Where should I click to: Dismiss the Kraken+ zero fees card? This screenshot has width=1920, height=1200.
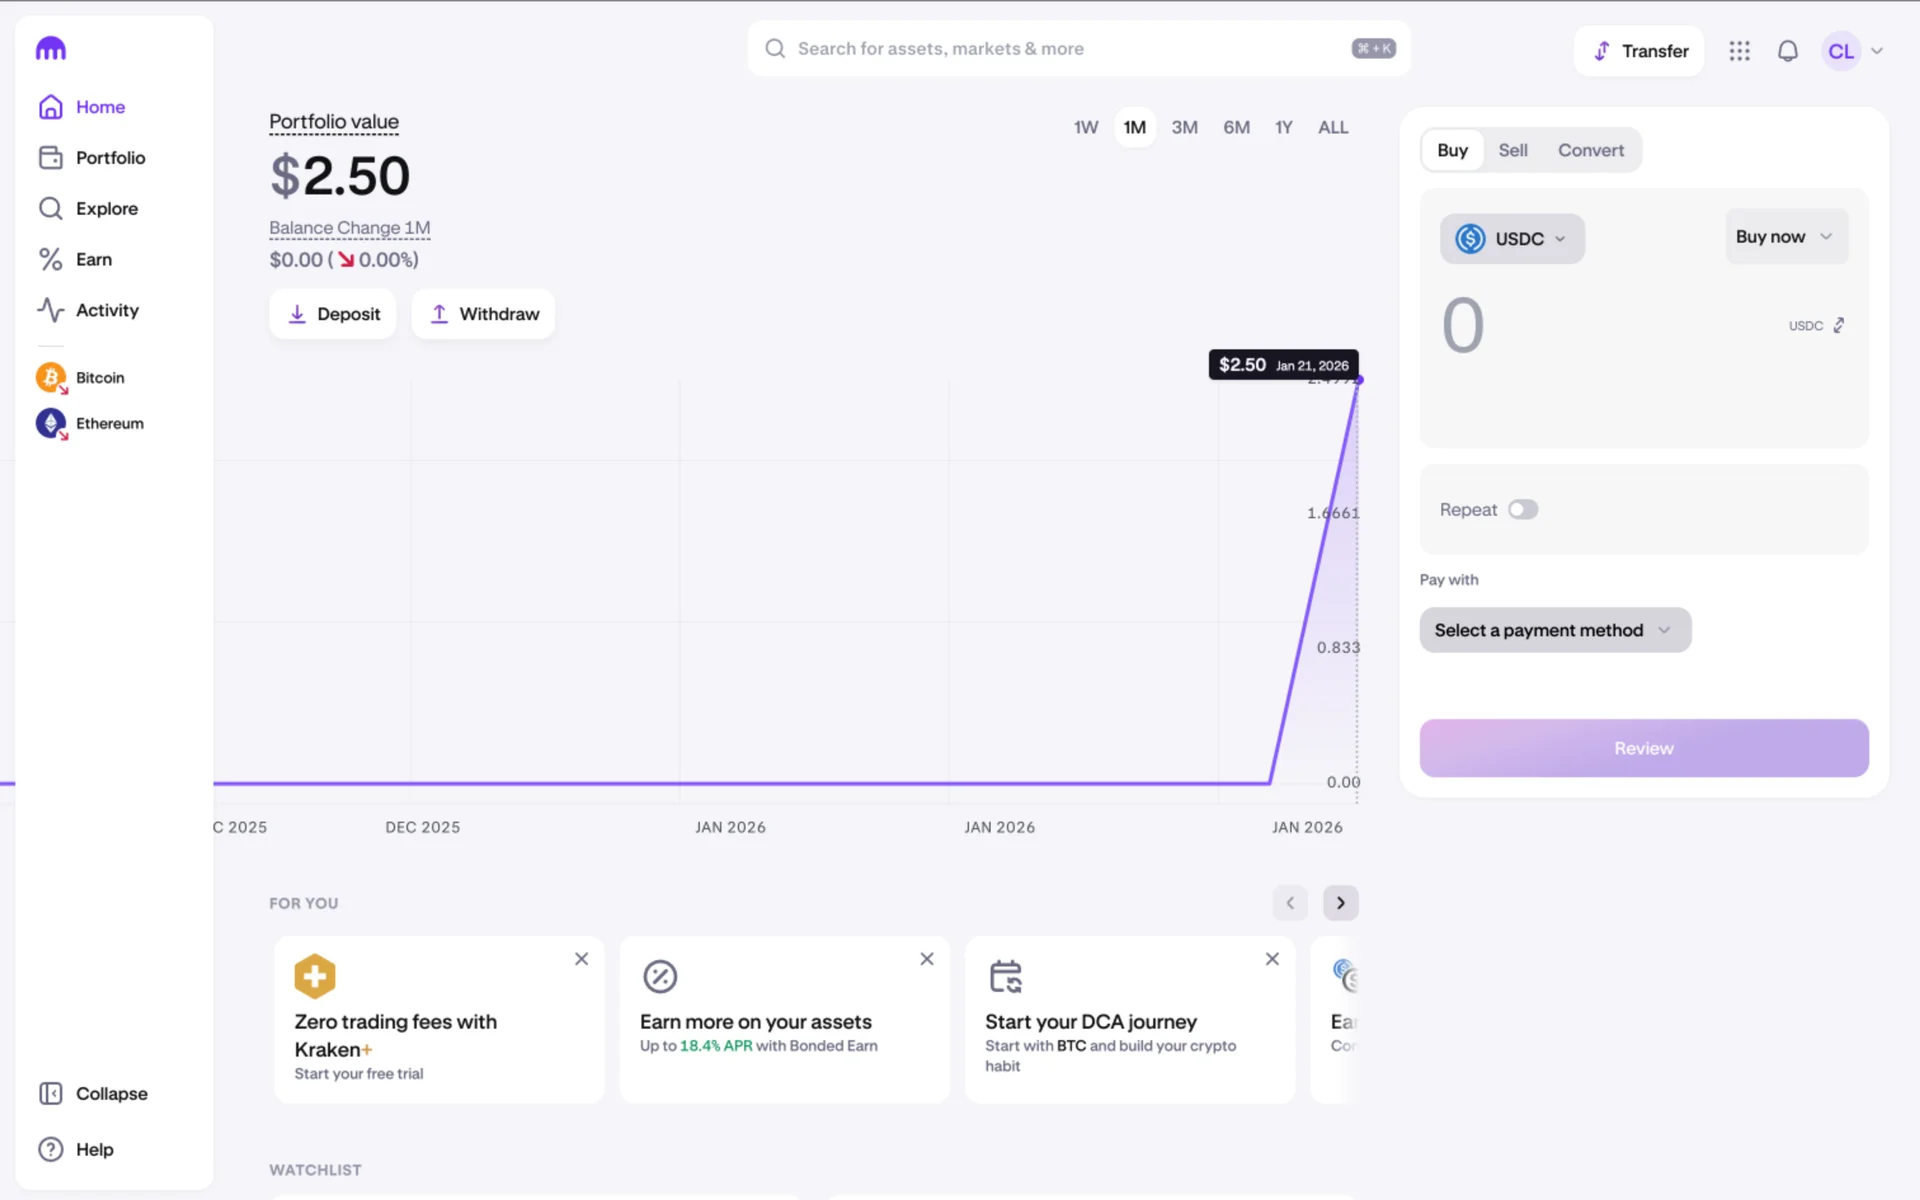click(x=581, y=959)
